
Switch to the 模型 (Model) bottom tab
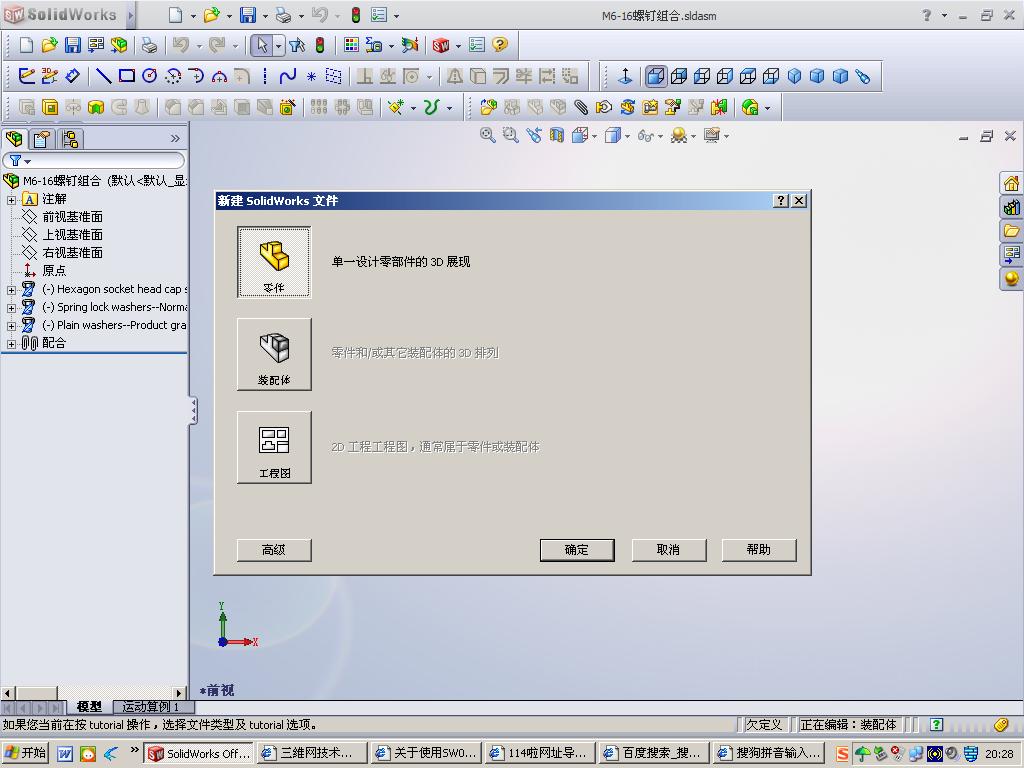click(x=89, y=707)
